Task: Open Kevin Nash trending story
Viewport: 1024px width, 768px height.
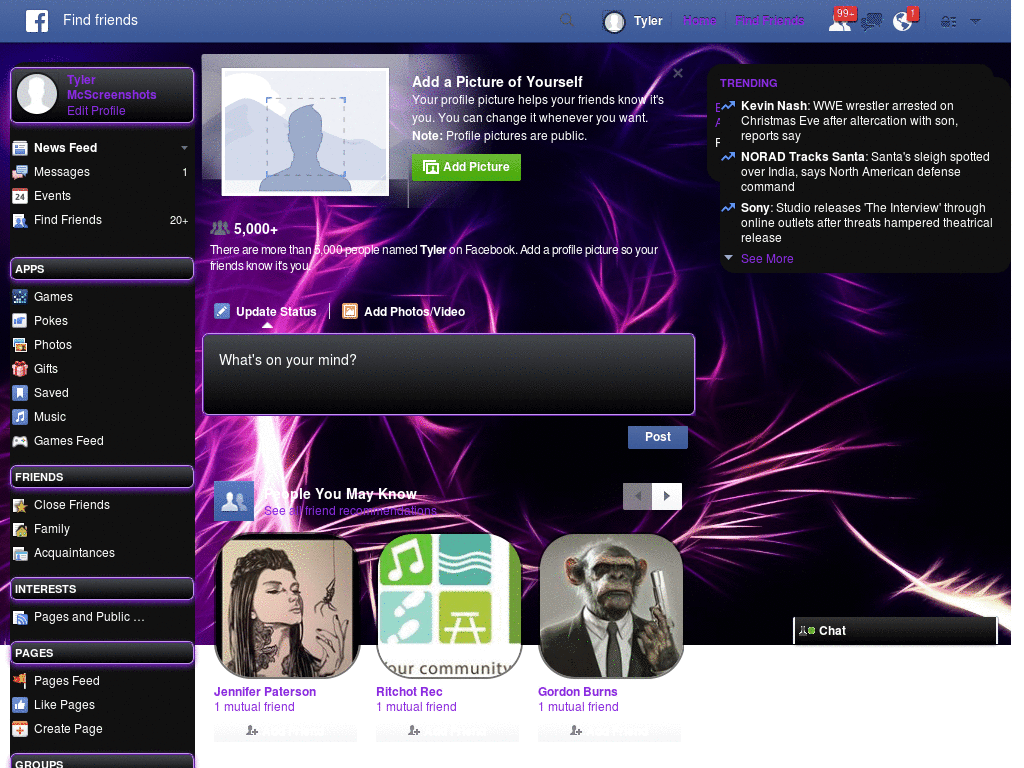Action: [x=849, y=121]
